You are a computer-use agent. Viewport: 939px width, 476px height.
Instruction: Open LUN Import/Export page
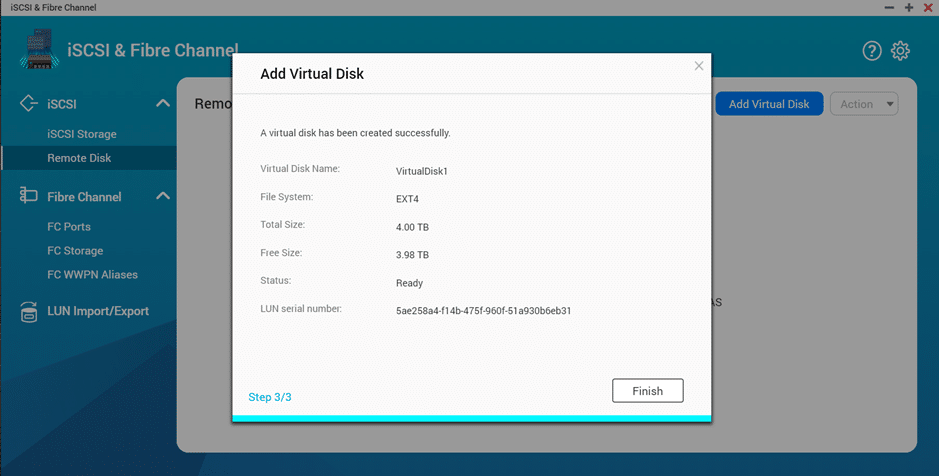pyautogui.click(x=98, y=311)
